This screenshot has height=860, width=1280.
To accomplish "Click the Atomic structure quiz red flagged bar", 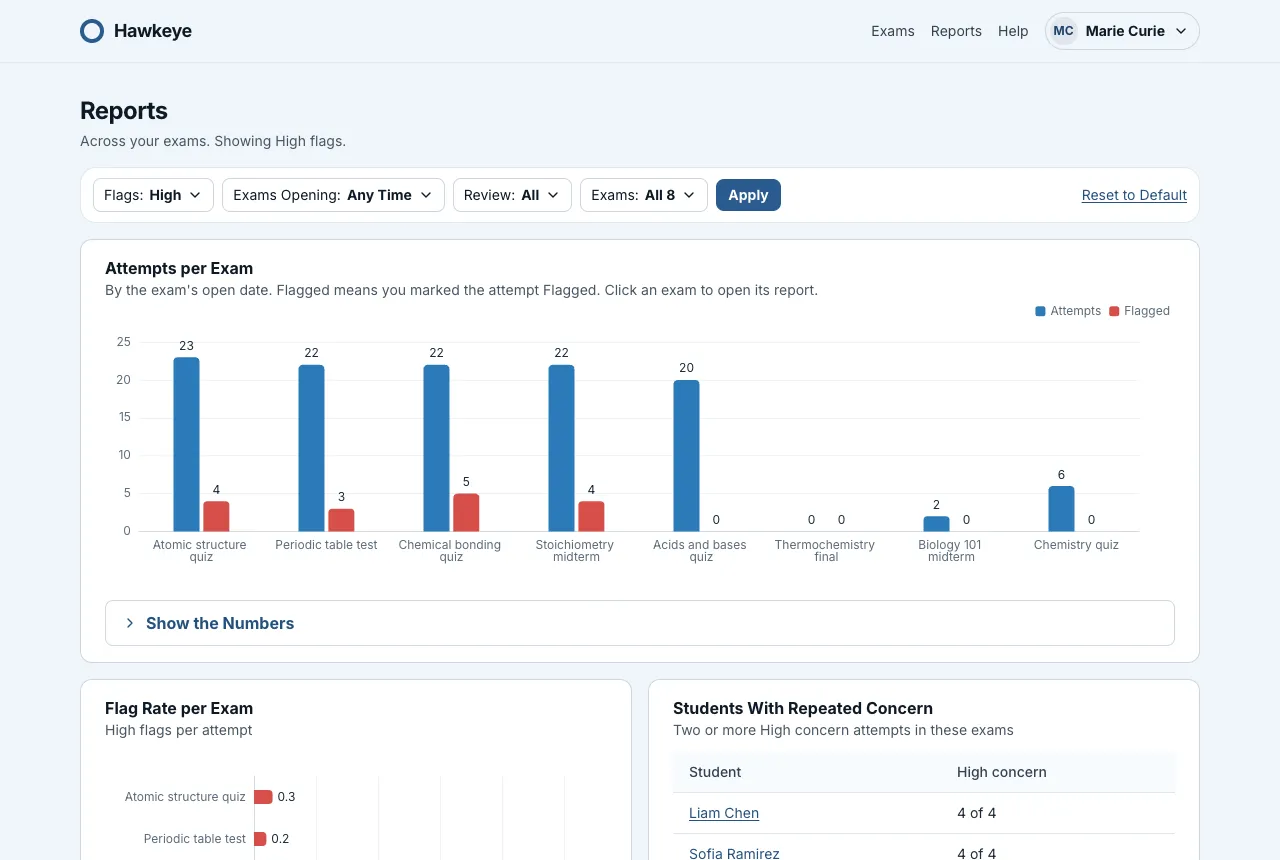I will (x=216, y=516).
